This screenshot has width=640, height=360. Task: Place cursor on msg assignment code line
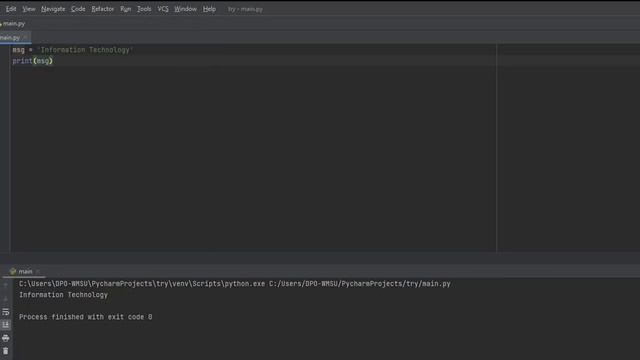point(73,50)
